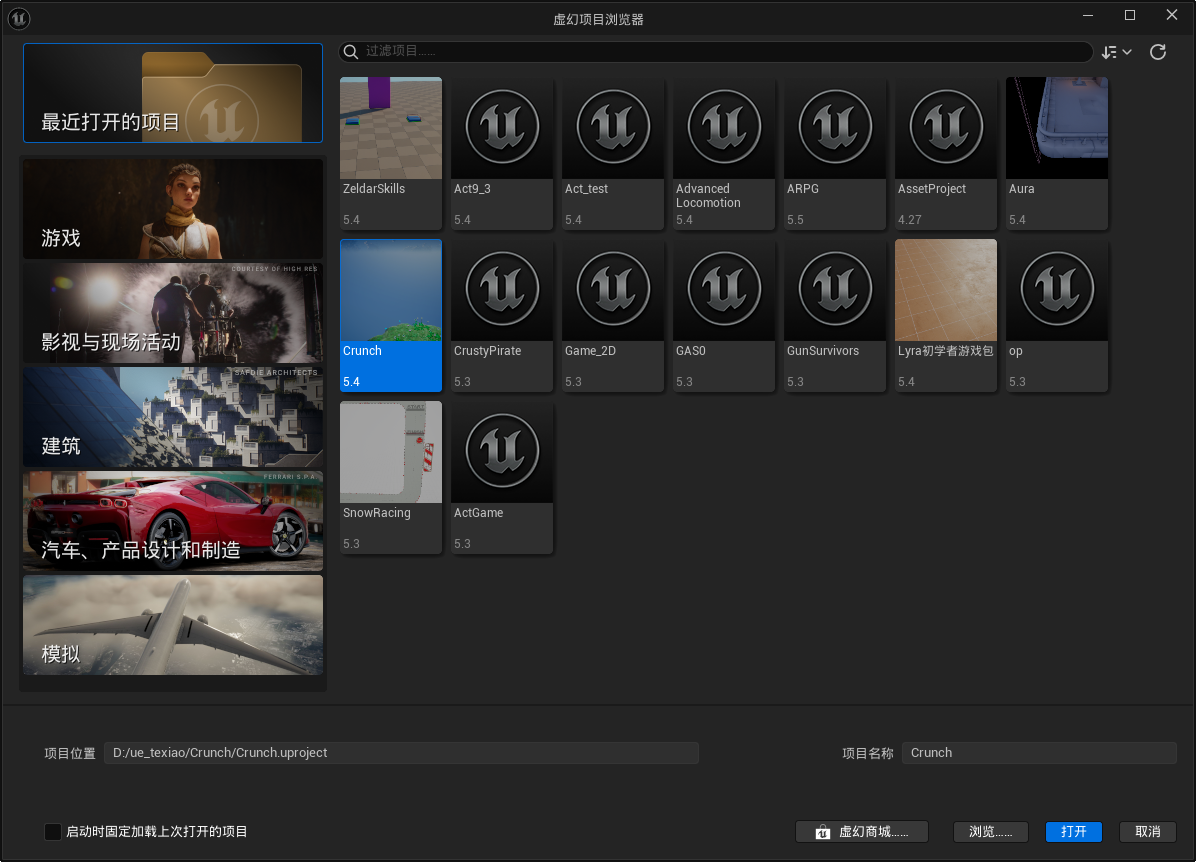The height and width of the screenshot is (862, 1196).
Task: Open the 虚幻商城 marketplace button
Action: [862, 831]
